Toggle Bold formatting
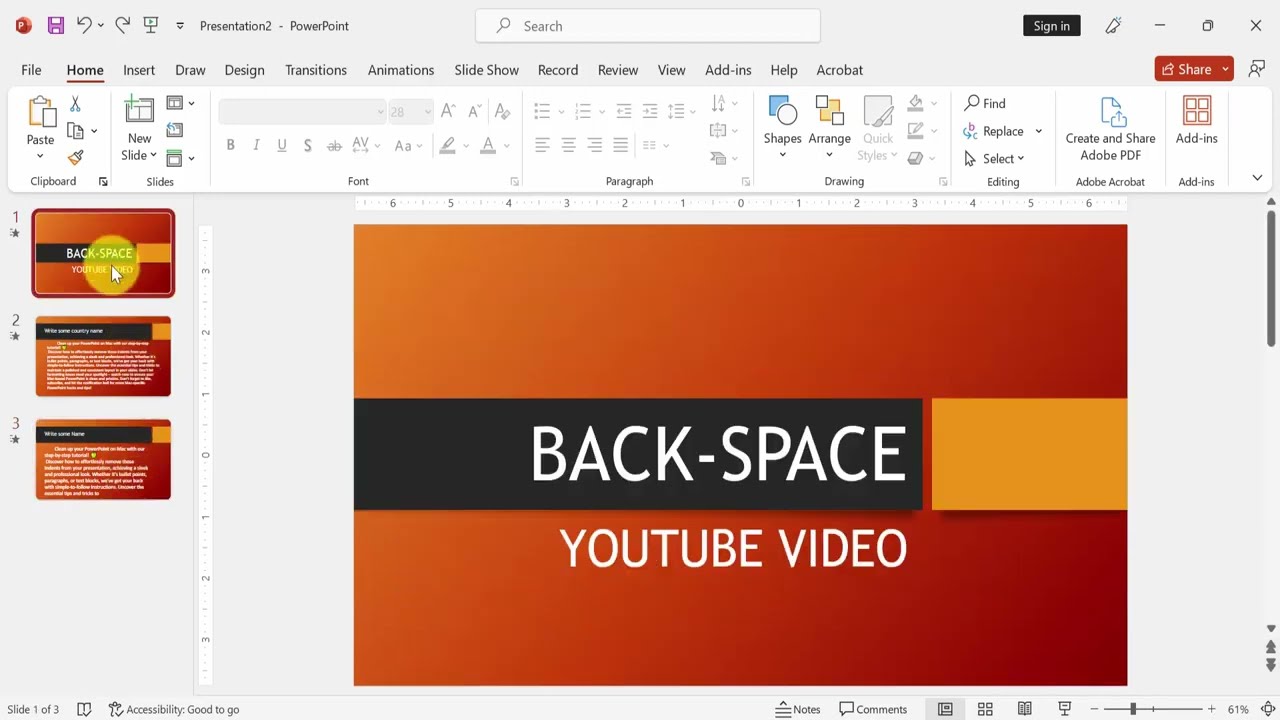This screenshot has height=720, width=1280. [x=230, y=145]
